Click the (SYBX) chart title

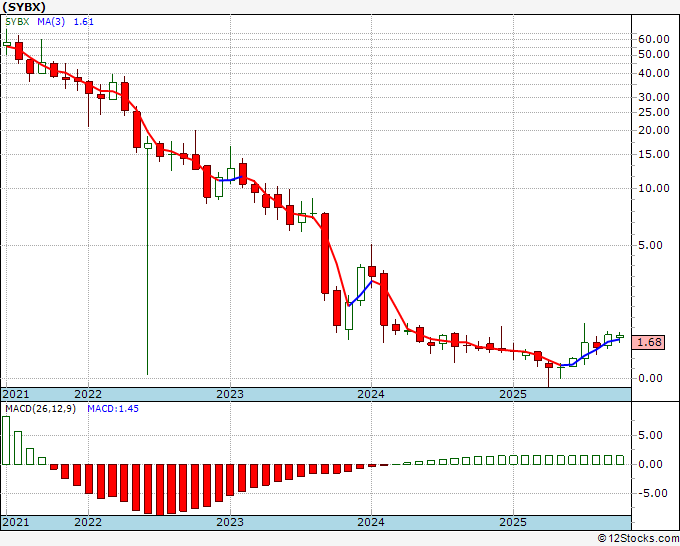point(23,7)
